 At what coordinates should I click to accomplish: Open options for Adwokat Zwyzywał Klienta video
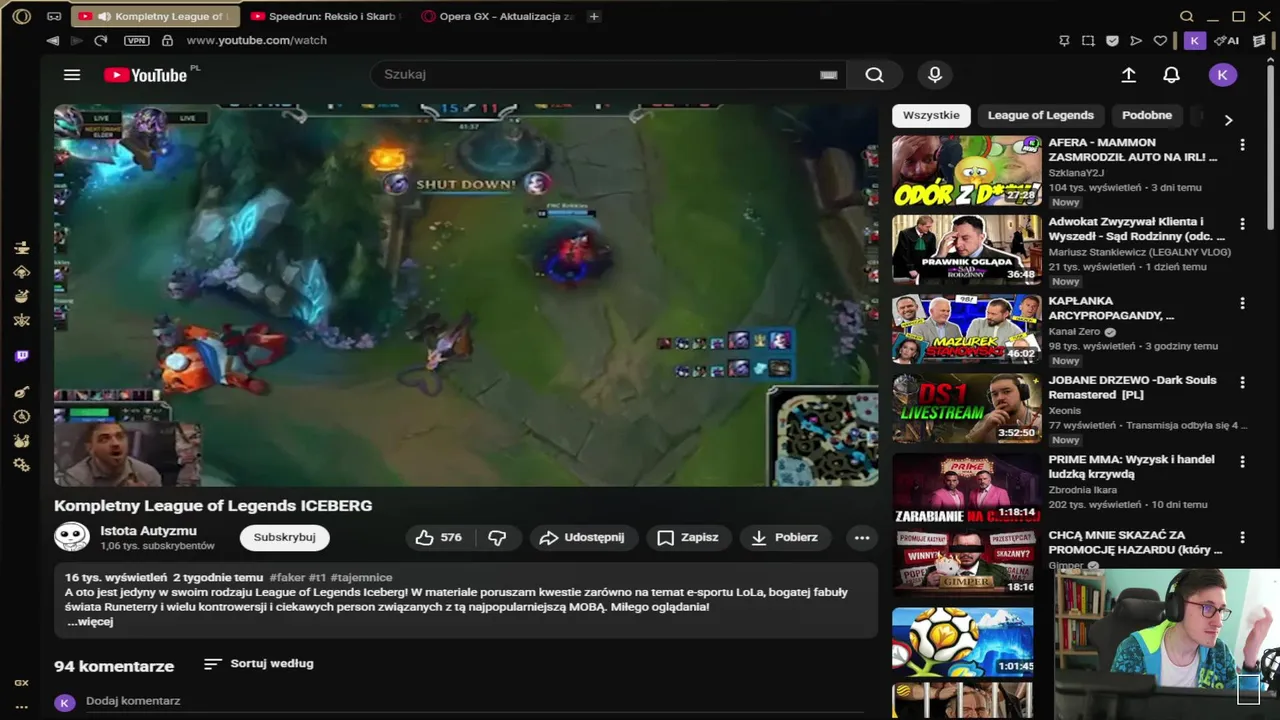(x=1242, y=224)
